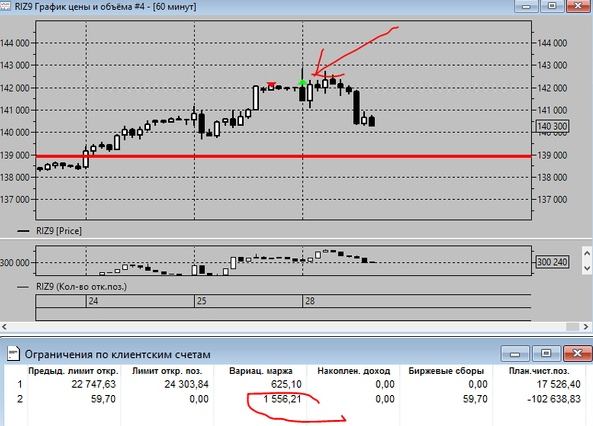593x426 pixels.
Task: Minimize the Ограничения по клиентским счетам panel
Action: pyautogui.click(x=515, y=354)
